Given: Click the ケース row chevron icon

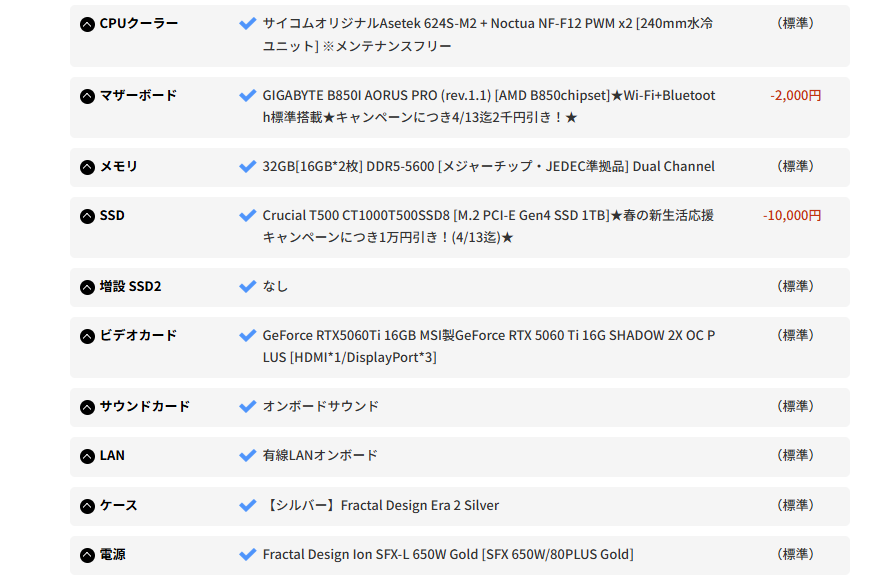Looking at the screenshot, I should [x=87, y=506].
